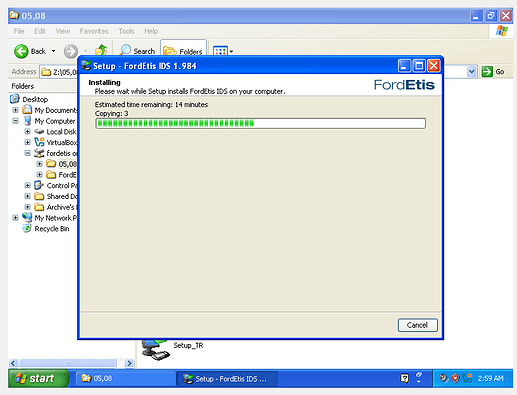The image size is (517, 395).
Task: Click the My Documents folder icon
Action: [27, 109]
